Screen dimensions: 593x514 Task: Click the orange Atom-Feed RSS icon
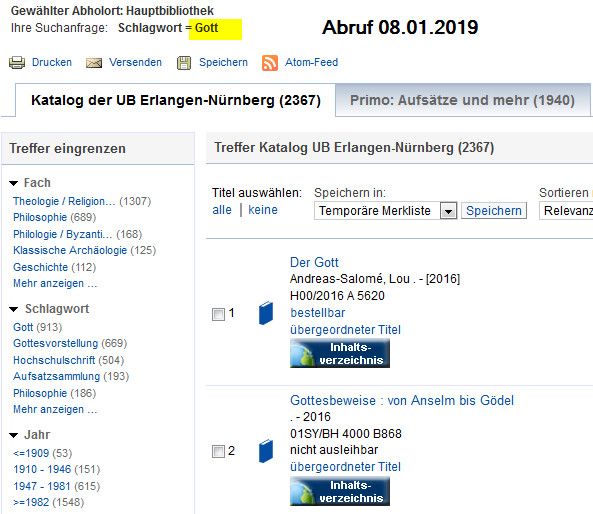[x=270, y=63]
